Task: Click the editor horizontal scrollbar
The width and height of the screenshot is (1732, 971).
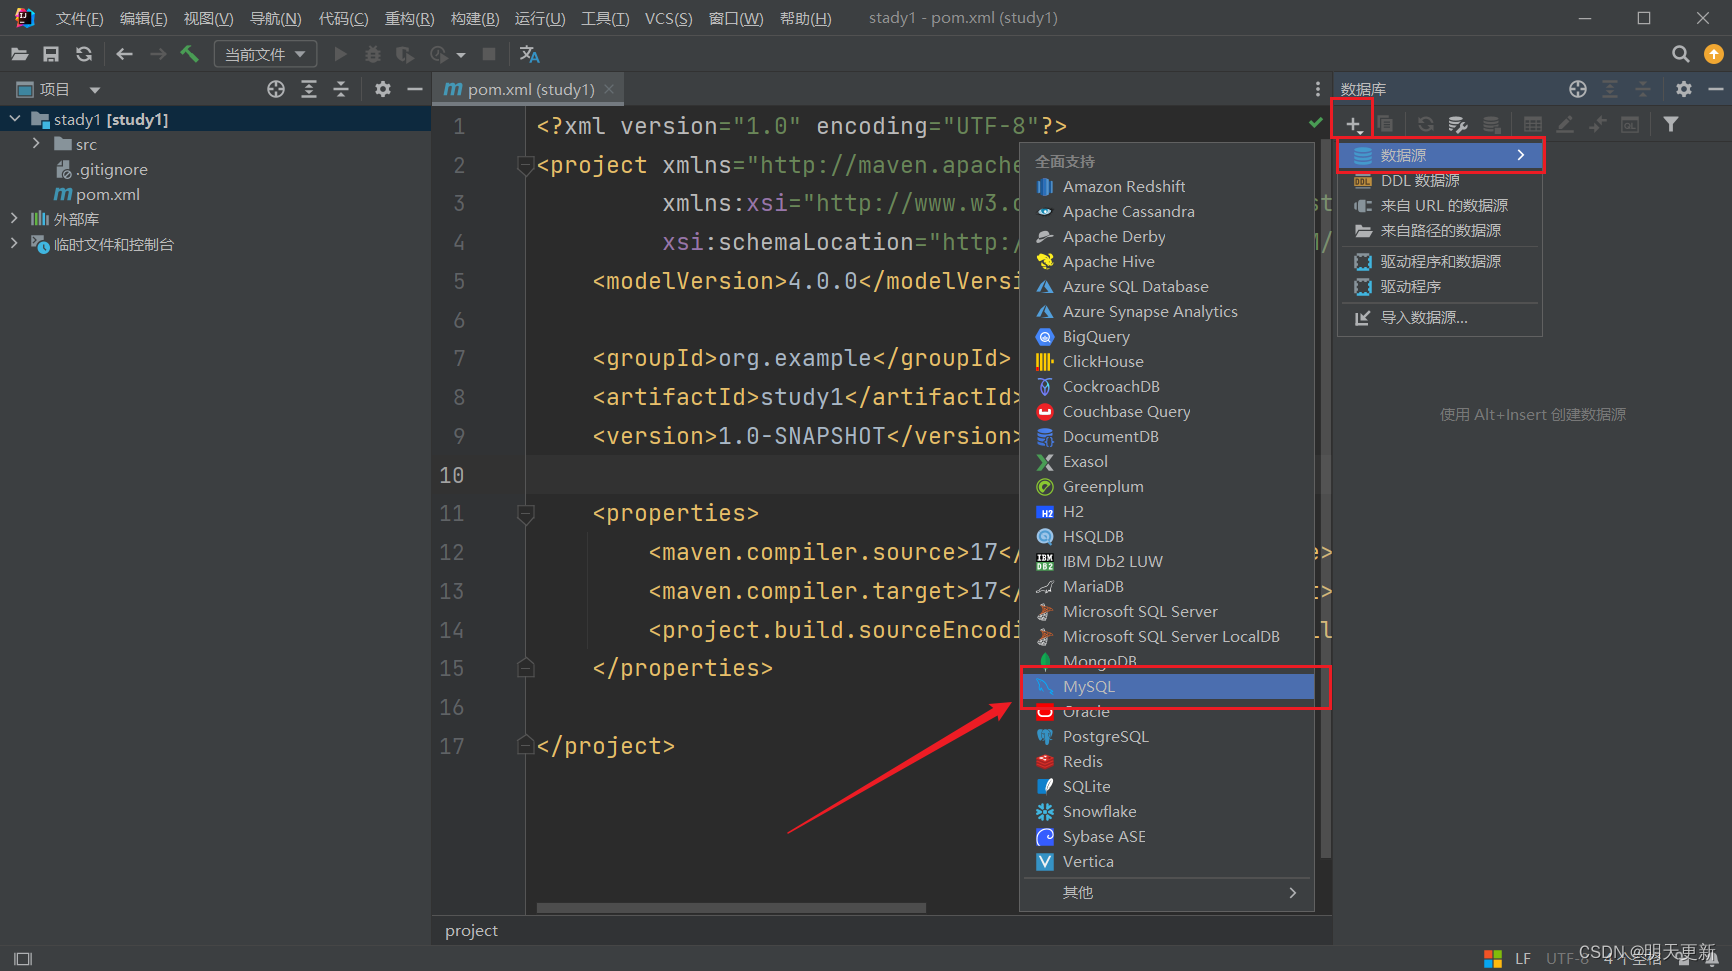Action: point(731,908)
